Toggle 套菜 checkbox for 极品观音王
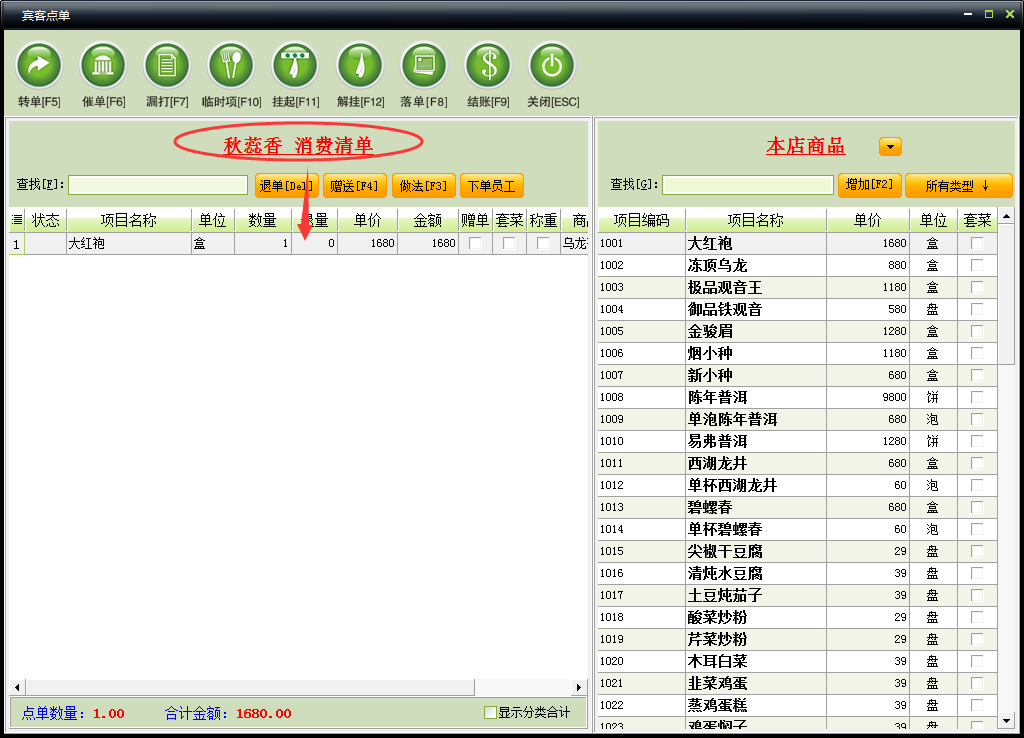Viewport: 1024px width, 738px height. [x=977, y=287]
